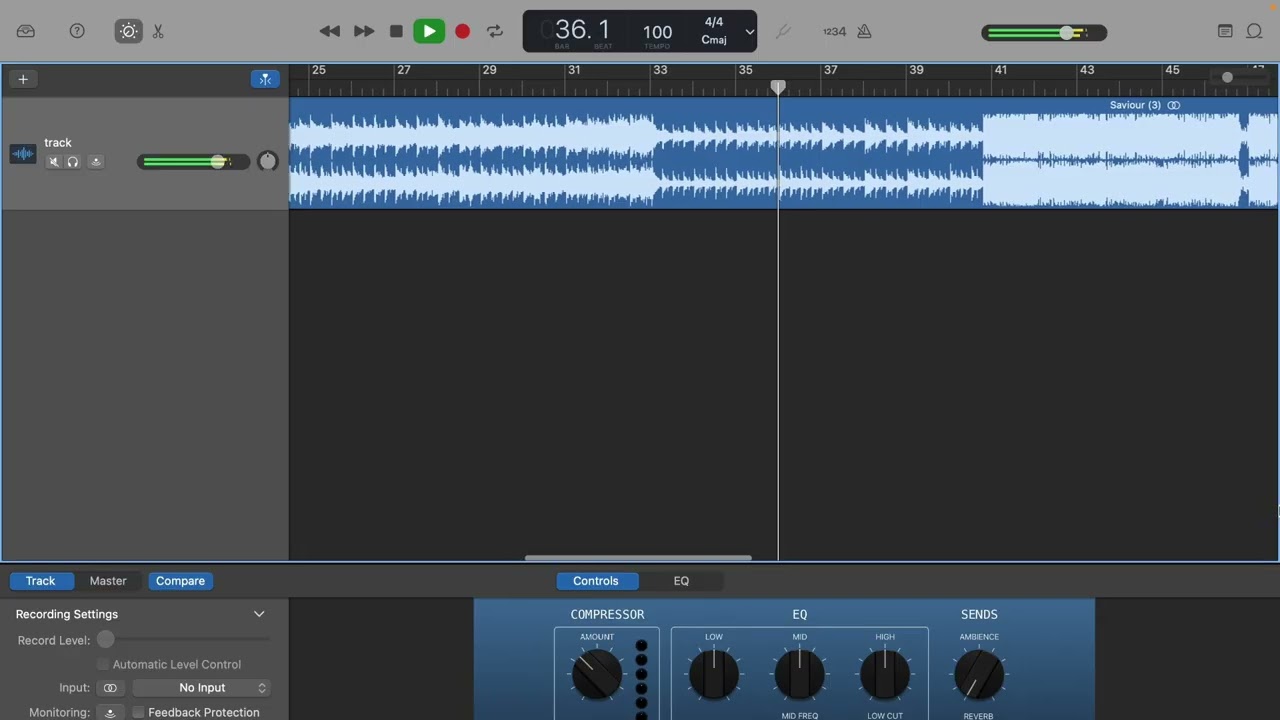Switch to the Master tab
This screenshot has width=1280, height=720.
coord(108,581)
